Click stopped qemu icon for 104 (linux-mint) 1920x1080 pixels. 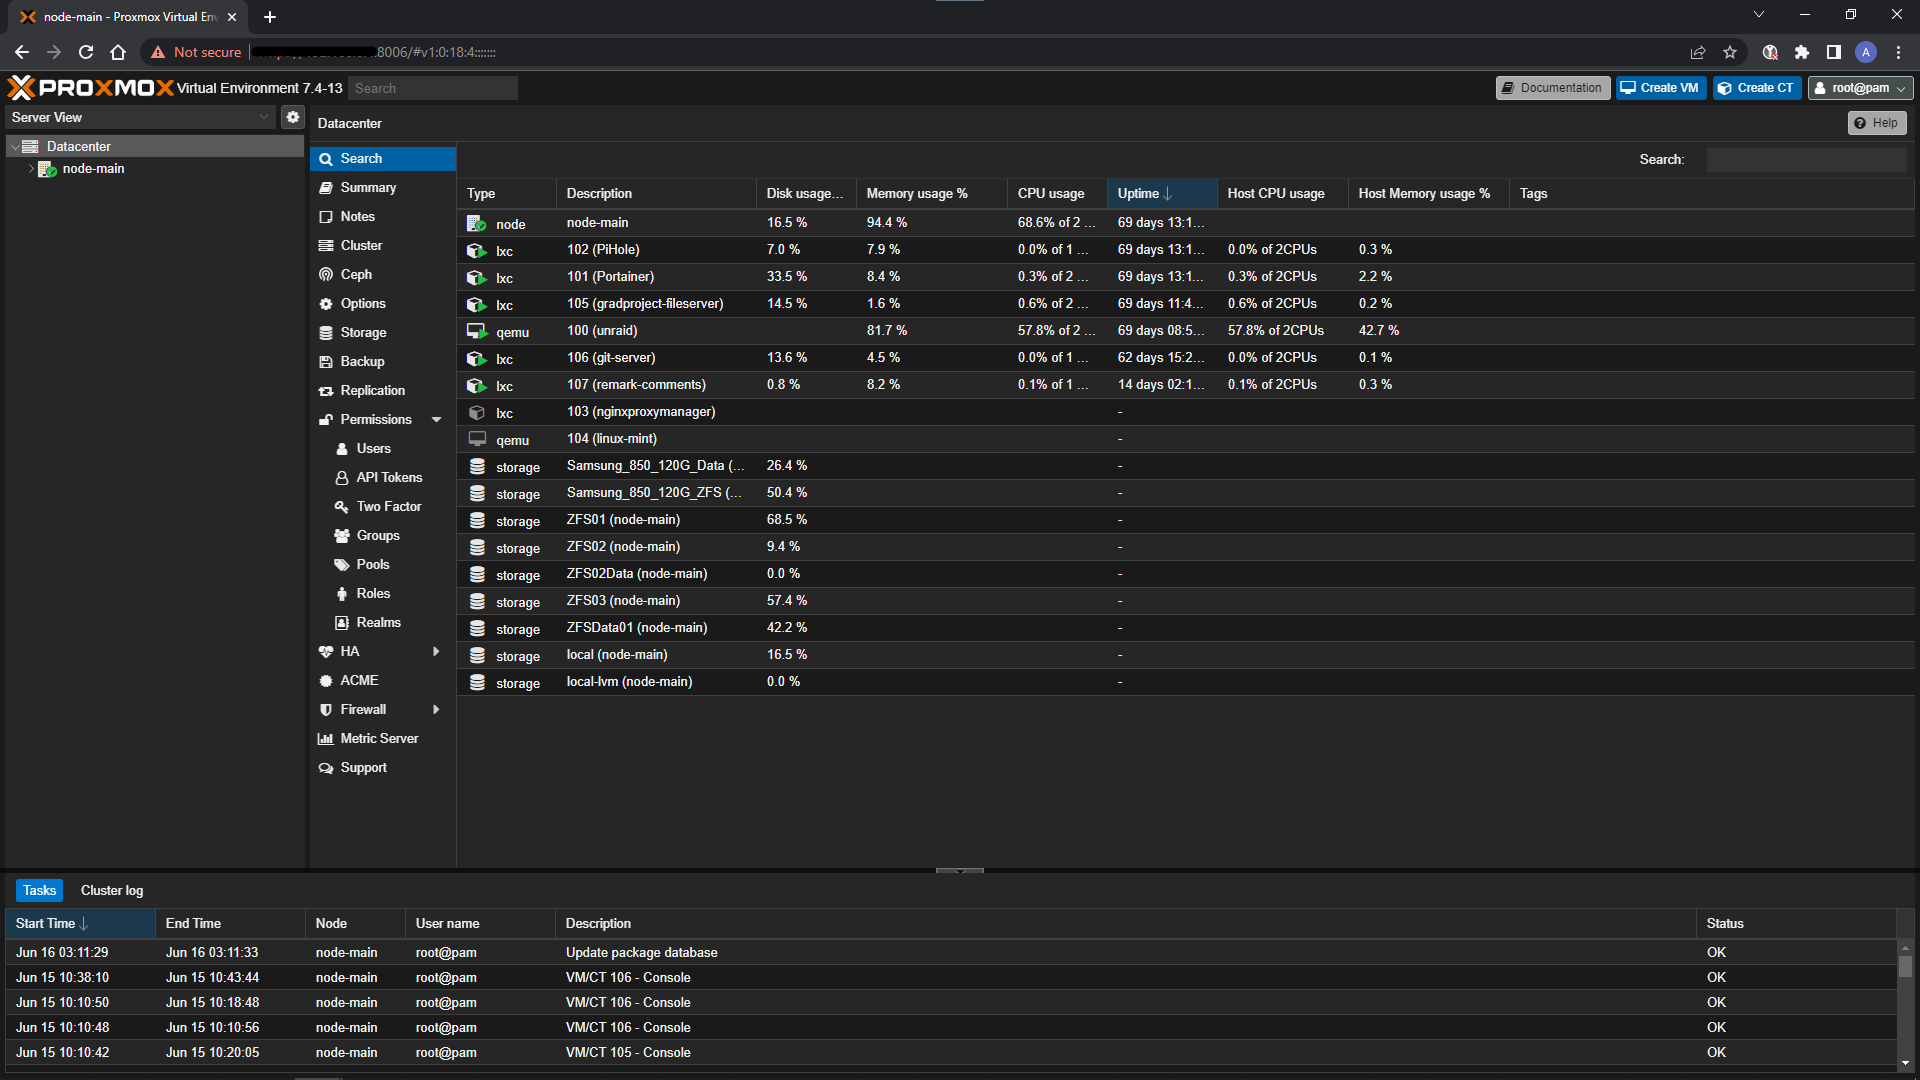[x=477, y=440]
